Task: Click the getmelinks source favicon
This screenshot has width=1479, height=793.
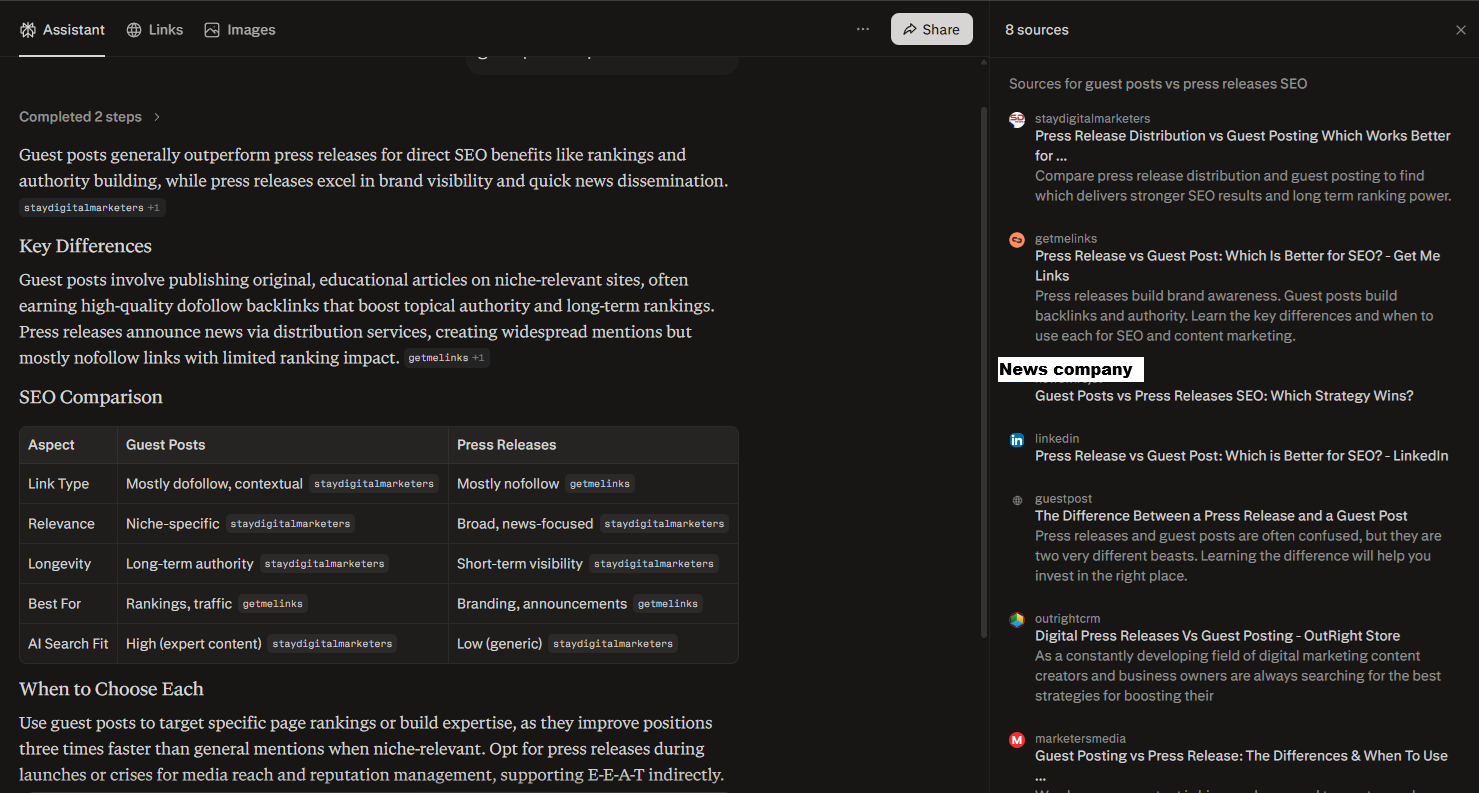Action: (x=1017, y=240)
